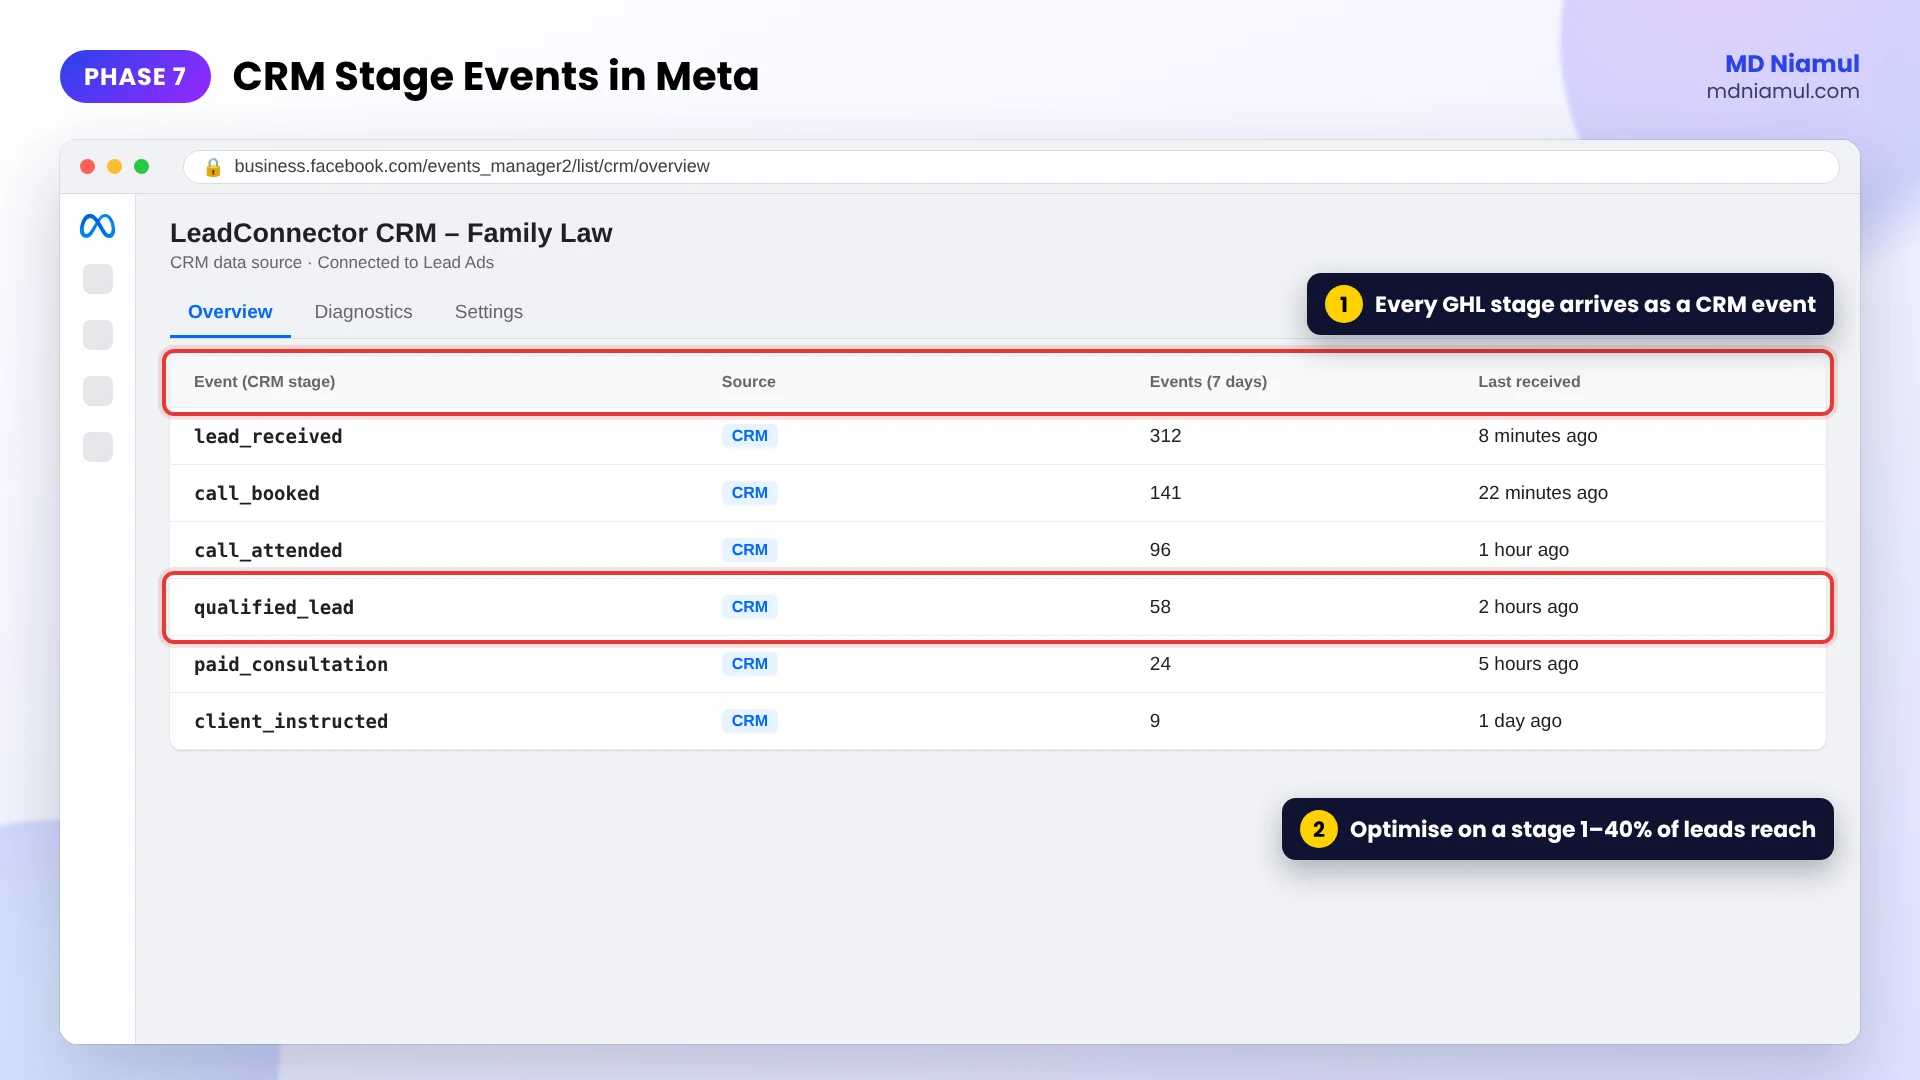Click the LeadConnector CRM – Family Law title
The height and width of the screenshot is (1080, 1920).
coord(391,233)
